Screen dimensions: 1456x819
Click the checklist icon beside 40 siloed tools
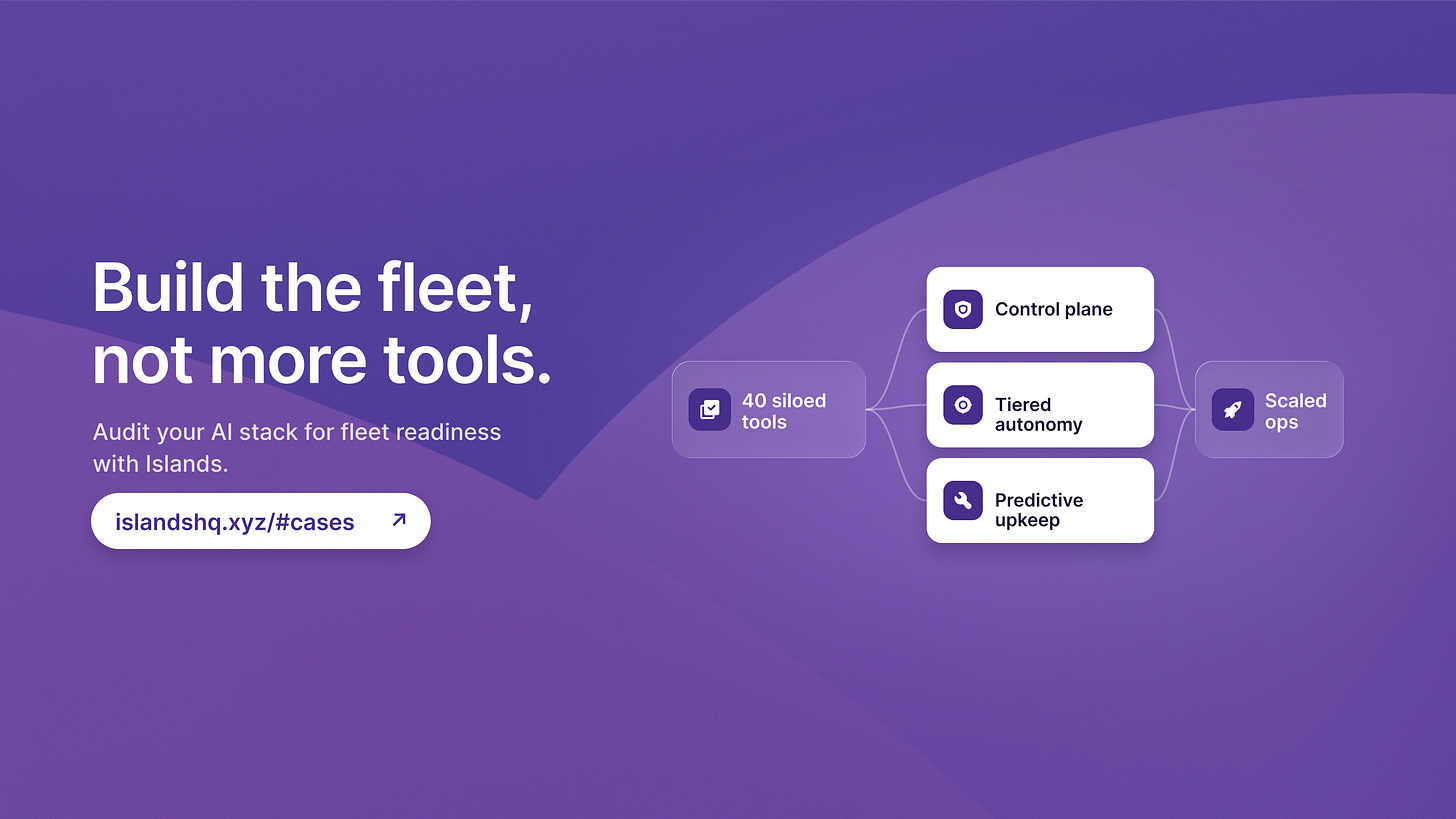tap(710, 410)
